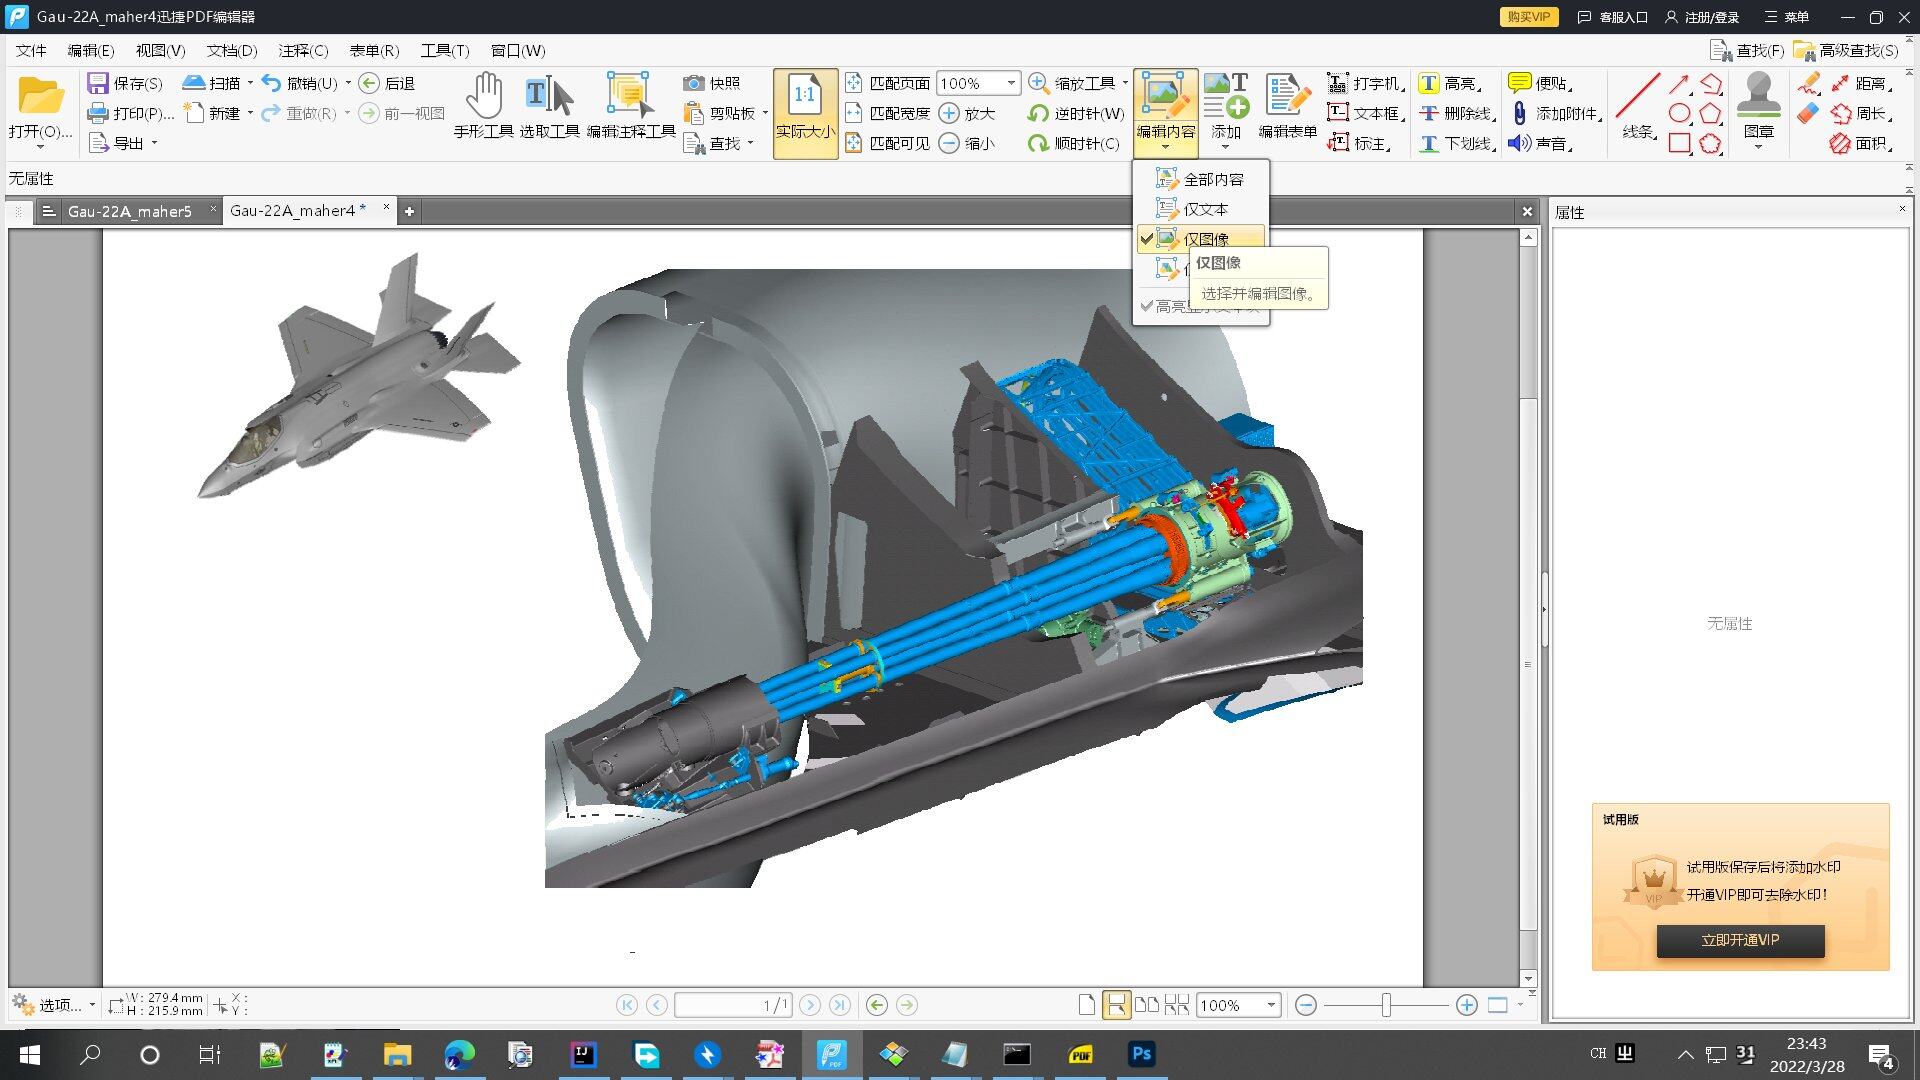Go to the last page in navigation bar
This screenshot has height=1080, width=1920.
tap(840, 1005)
